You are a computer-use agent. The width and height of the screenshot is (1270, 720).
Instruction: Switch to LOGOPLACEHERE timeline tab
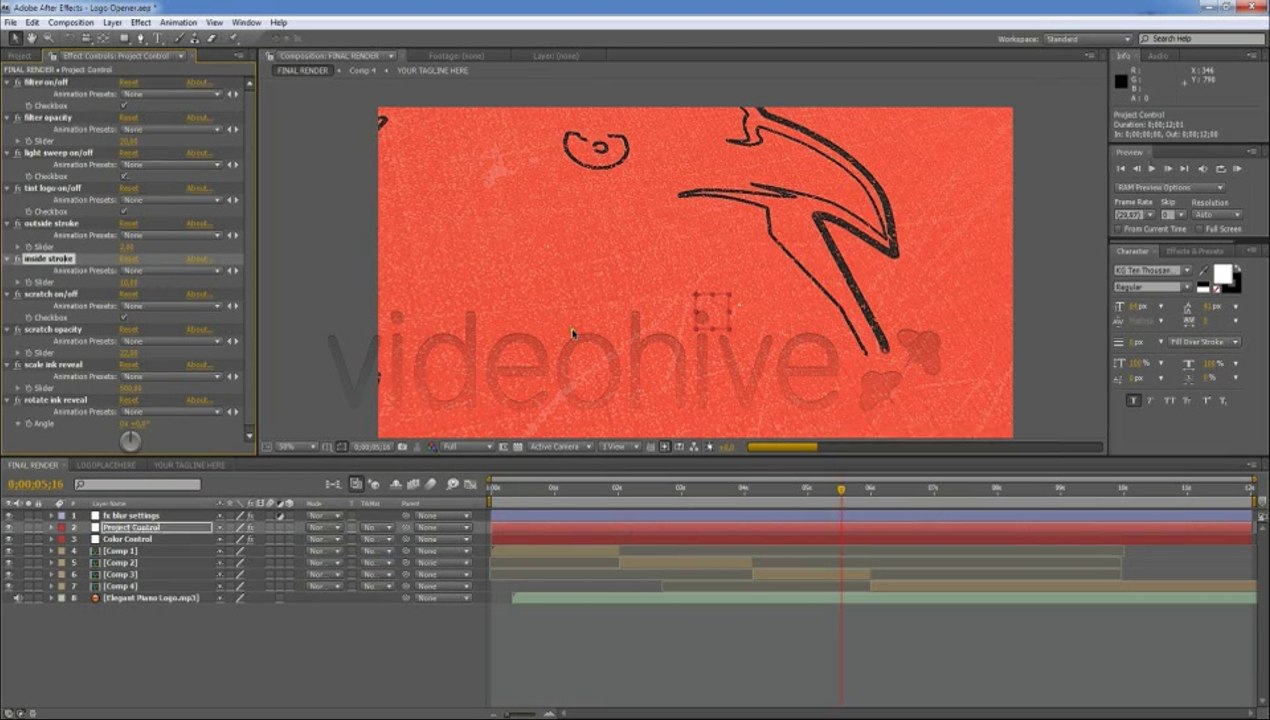[106, 465]
